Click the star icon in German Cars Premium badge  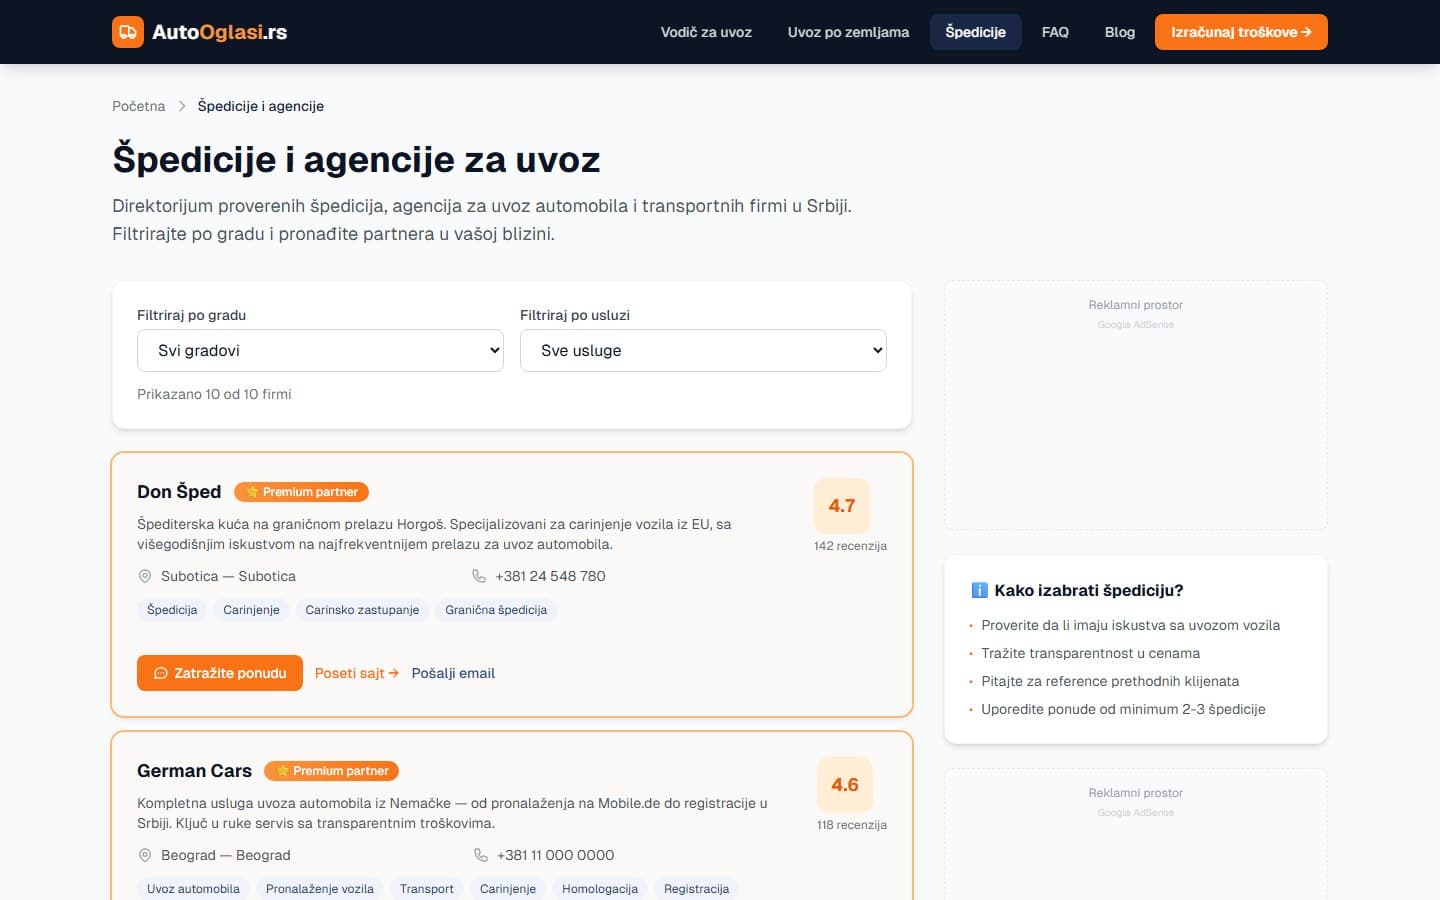coord(283,771)
